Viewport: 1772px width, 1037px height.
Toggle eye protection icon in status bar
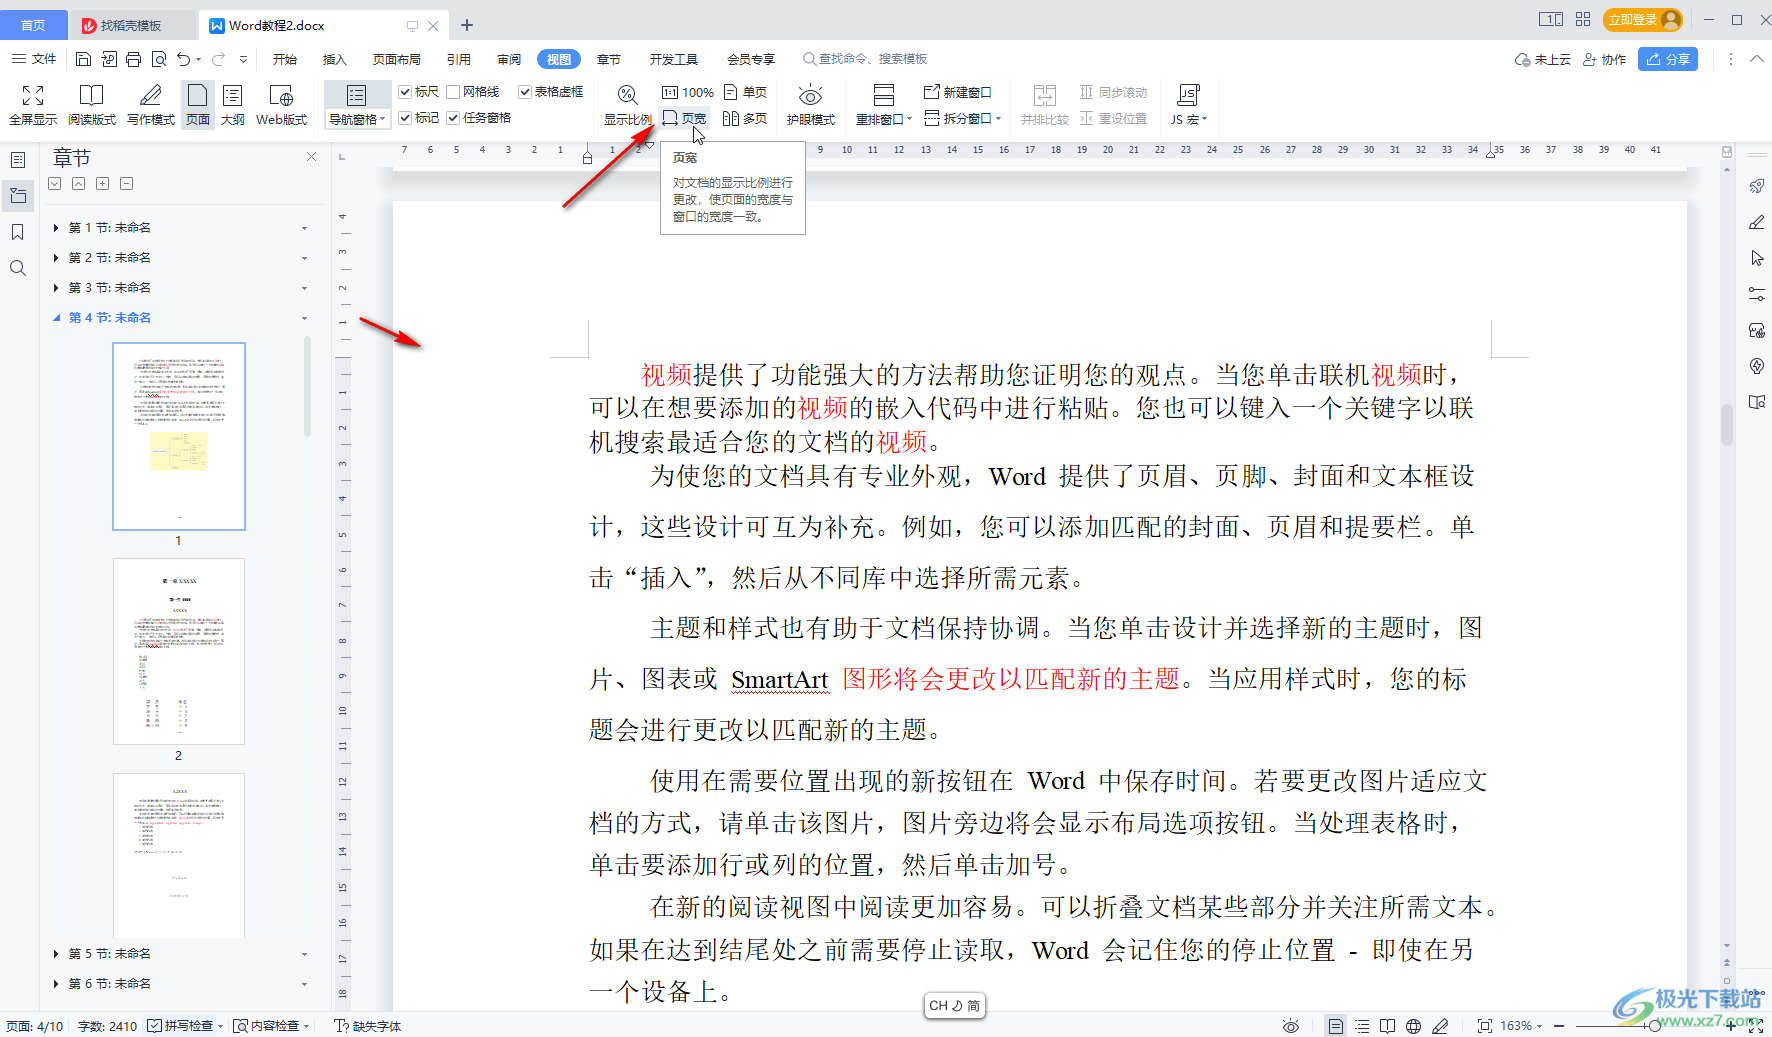point(1291,1026)
